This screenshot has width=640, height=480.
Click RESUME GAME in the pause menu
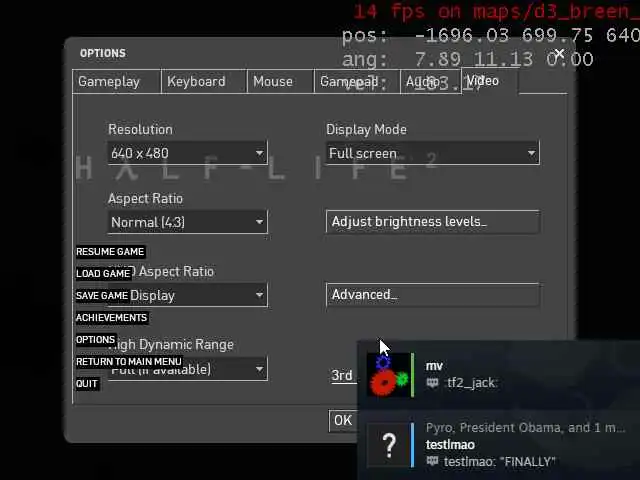[x=110, y=251]
